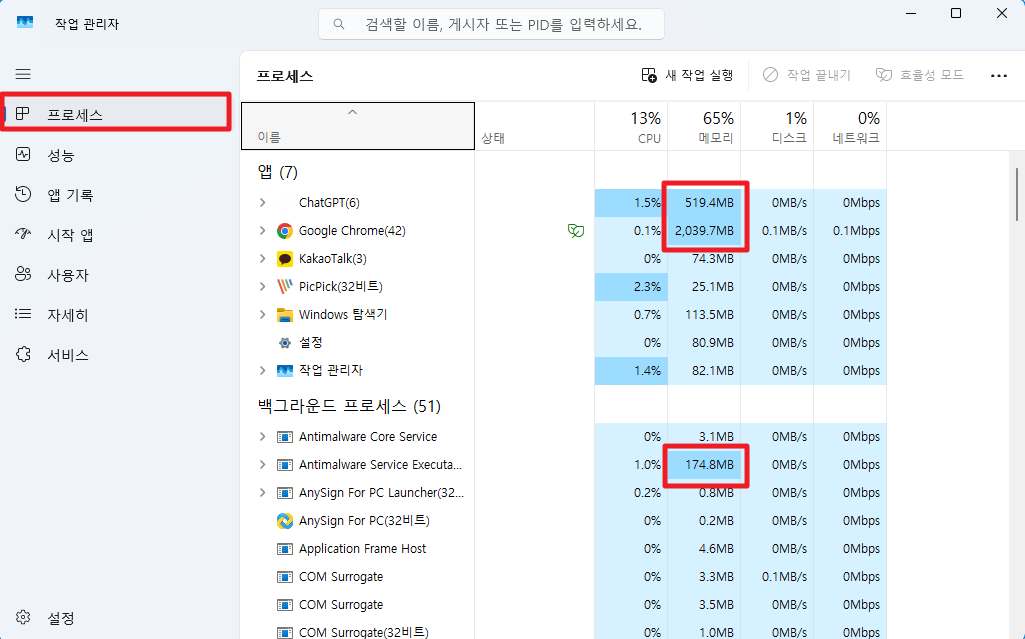The width and height of the screenshot is (1025, 639).
Task: Click the KakaoTalk icon
Action: pos(284,259)
